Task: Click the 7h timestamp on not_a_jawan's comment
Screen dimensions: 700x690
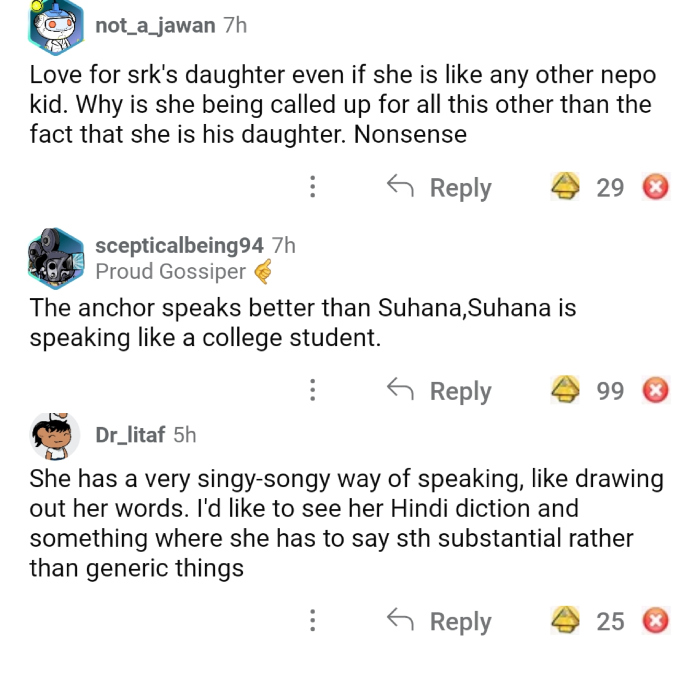Action: [235, 26]
